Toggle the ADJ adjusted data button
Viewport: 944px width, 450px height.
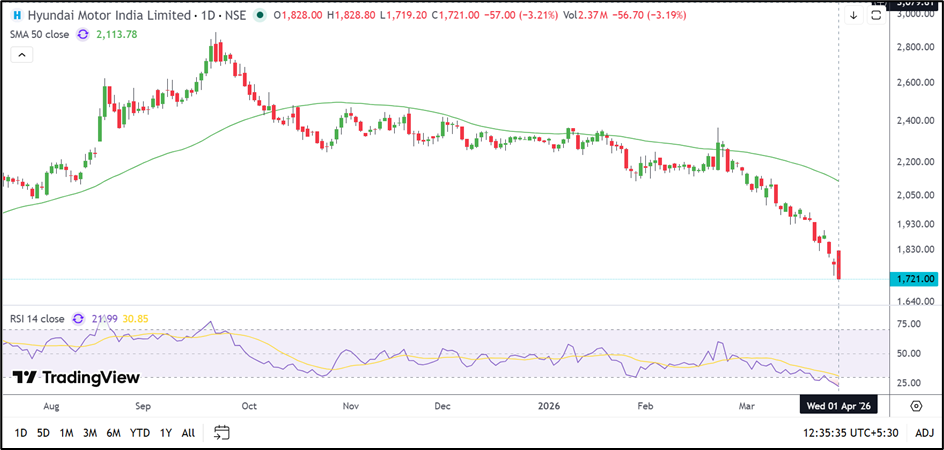coord(925,433)
